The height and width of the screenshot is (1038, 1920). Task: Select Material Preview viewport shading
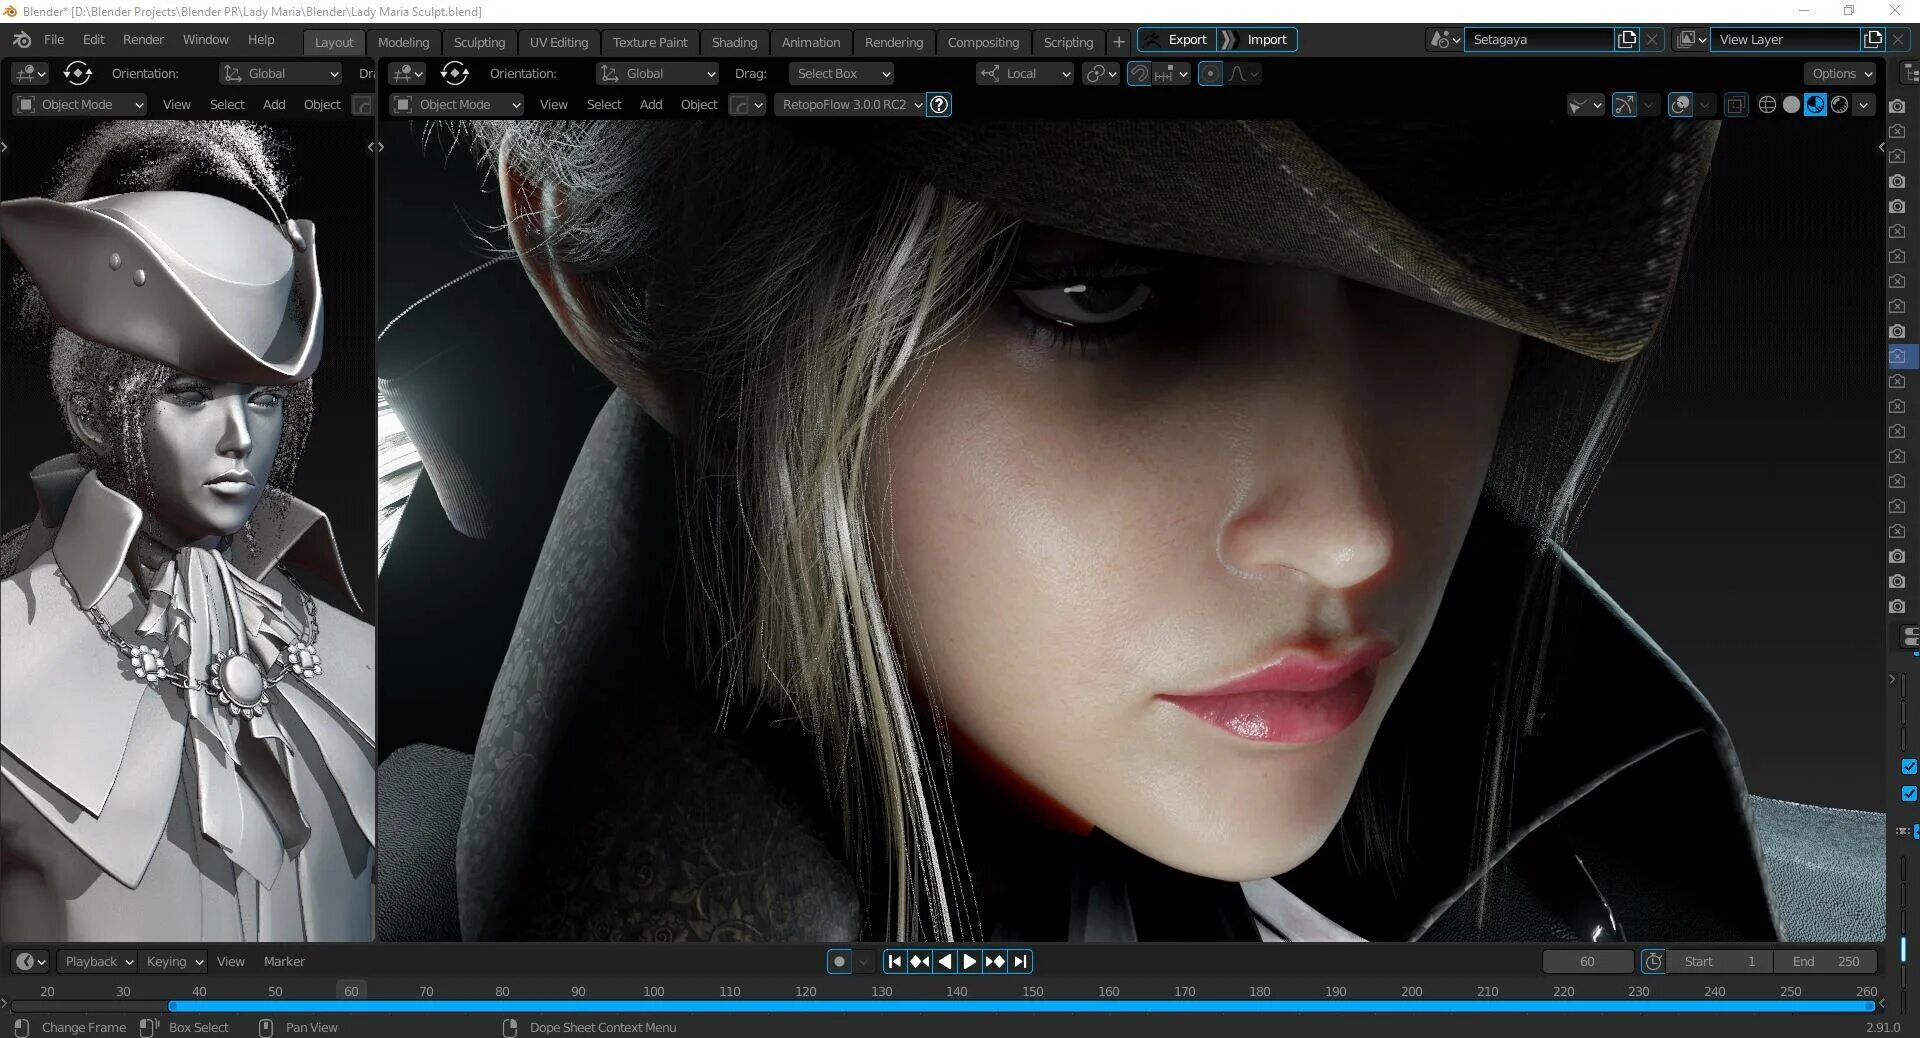(x=1815, y=104)
